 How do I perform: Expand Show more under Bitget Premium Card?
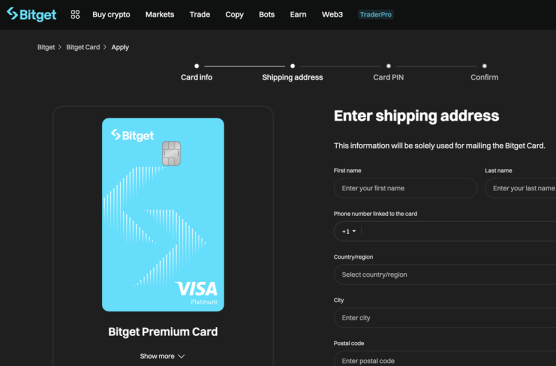pyautogui.click(x=162, y=356)
